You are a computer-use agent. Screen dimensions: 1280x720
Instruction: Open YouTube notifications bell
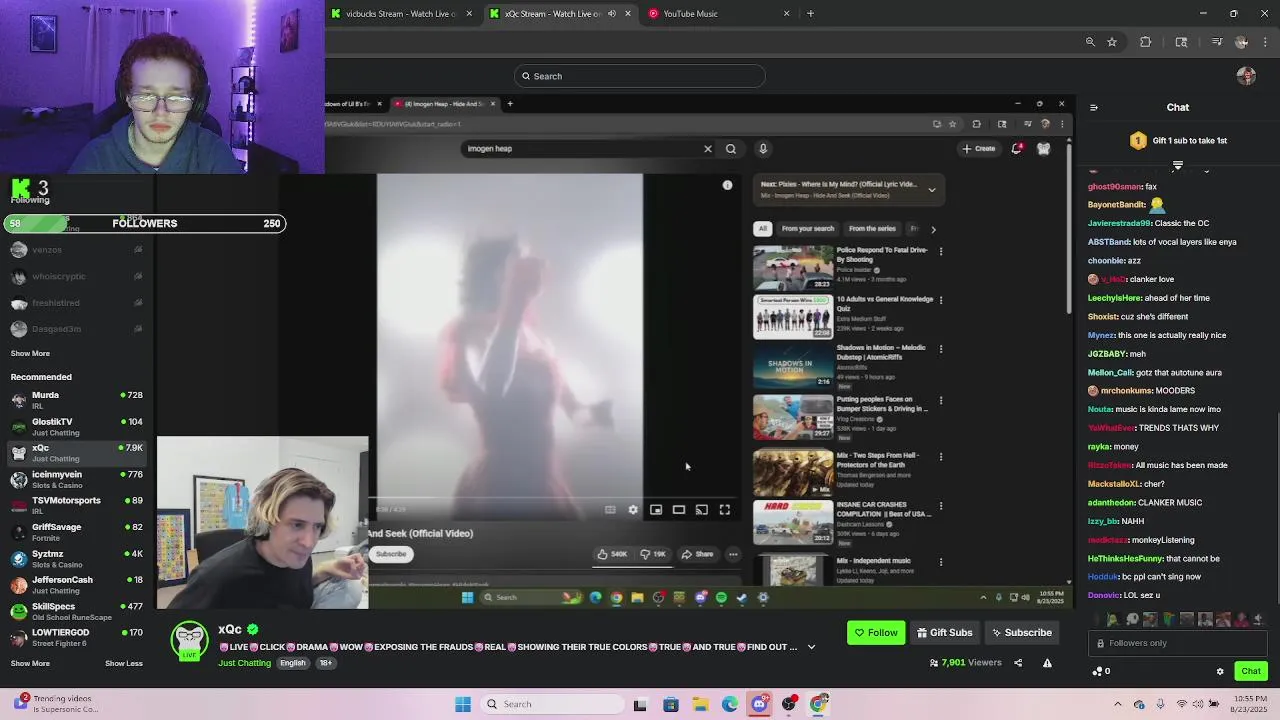pyautogui.click(x=1017, y=149)
